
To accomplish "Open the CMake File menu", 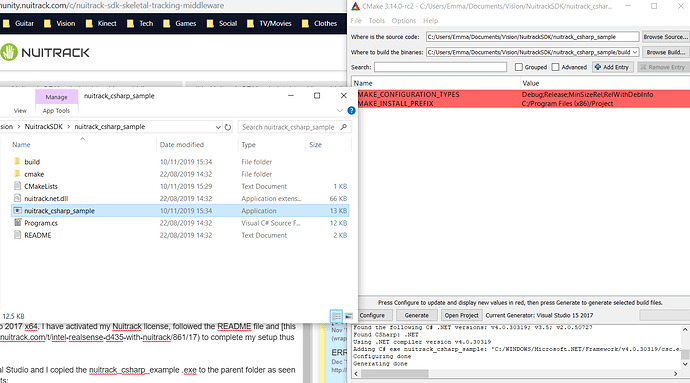I will [x=356, y=21].
